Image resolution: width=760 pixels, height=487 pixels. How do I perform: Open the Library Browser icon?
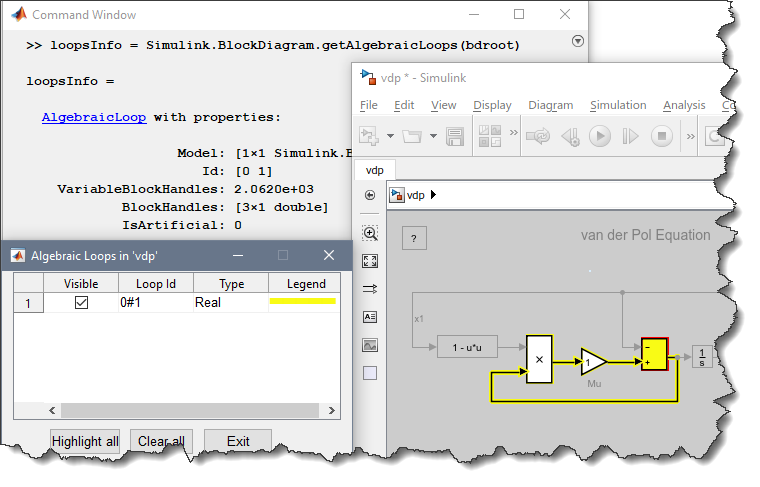point(489,136)
